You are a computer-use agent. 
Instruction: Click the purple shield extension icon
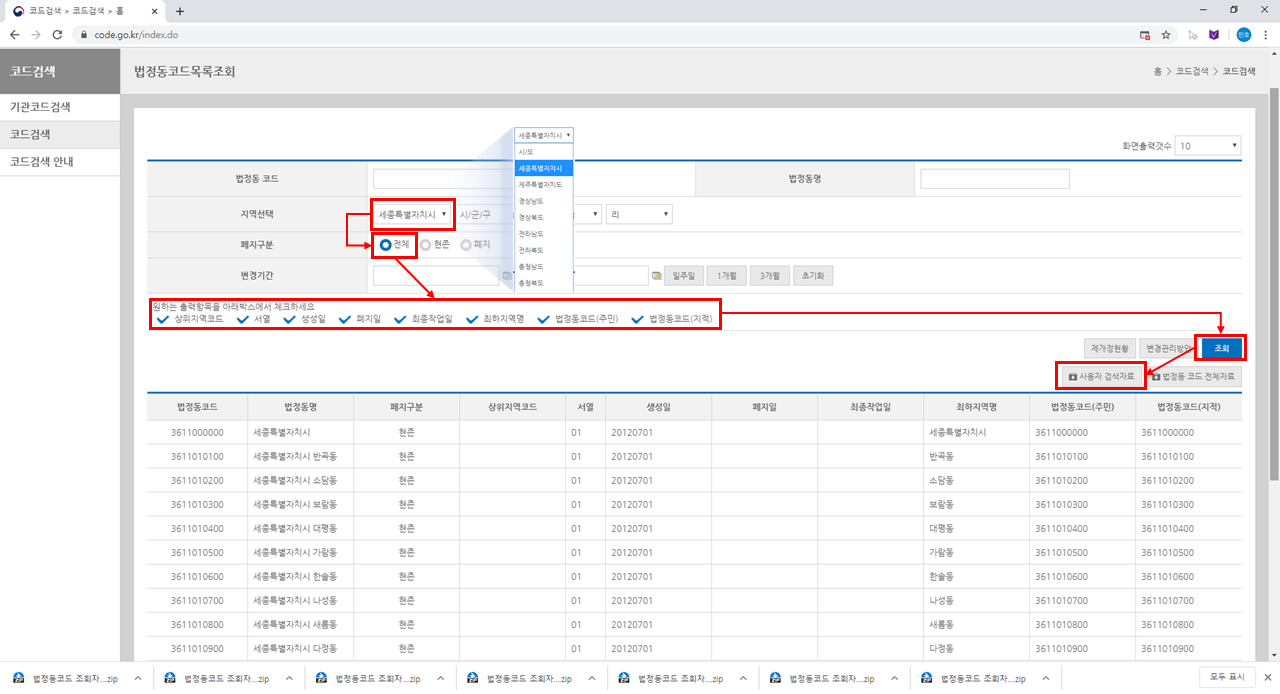pos(1214,34)
